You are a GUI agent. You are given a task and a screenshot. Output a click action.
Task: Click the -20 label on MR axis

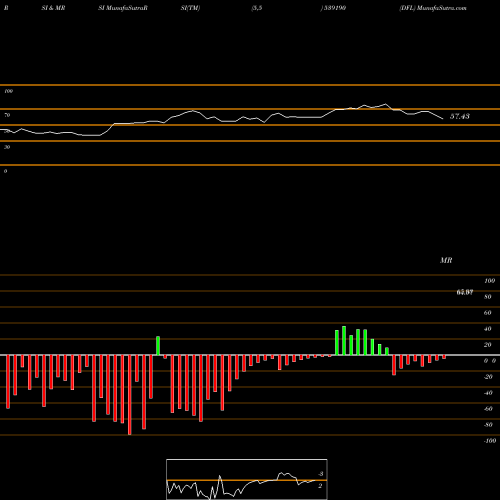point(488,377)
